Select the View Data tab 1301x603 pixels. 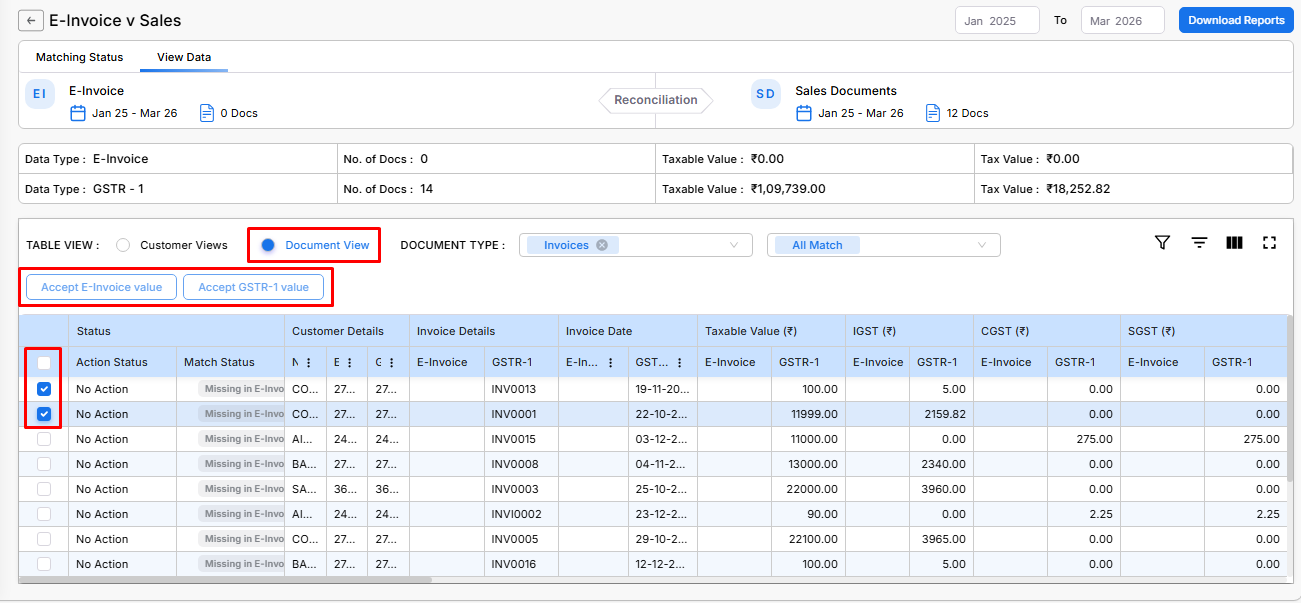184,57
